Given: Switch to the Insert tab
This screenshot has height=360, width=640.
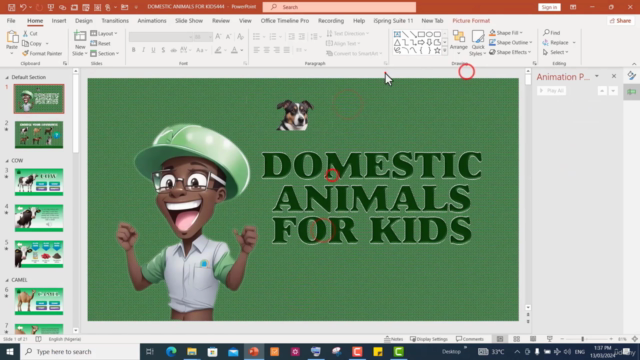Looking at the screenshot, I should click(59, 20).
